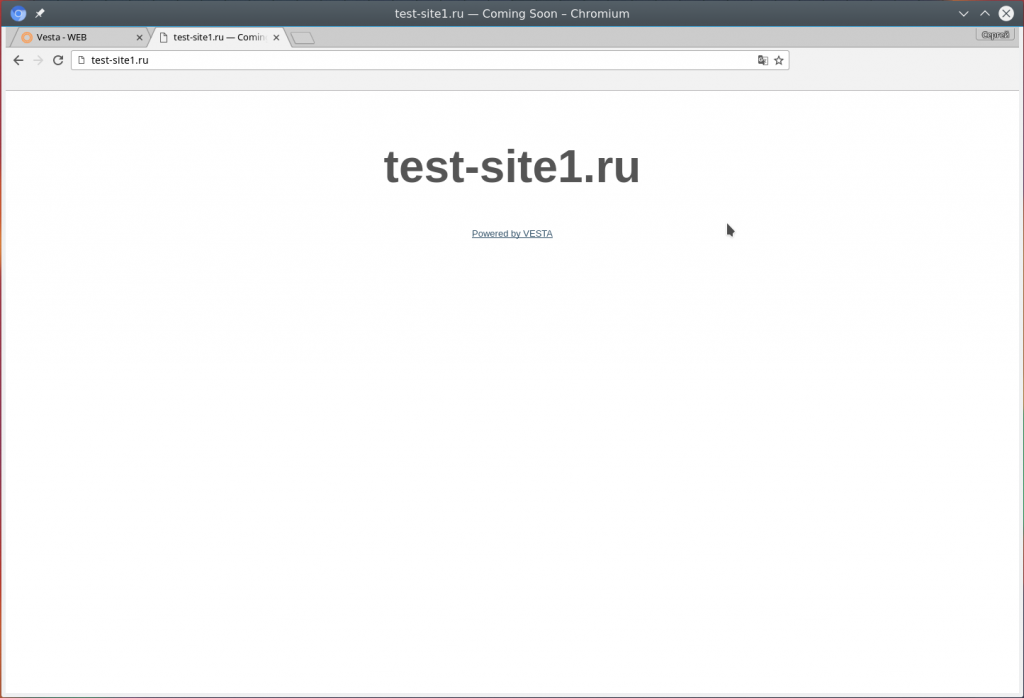Click the test-site1.ru heading text
Viewport: 1024px width, 698px height.
click(512, 167)
